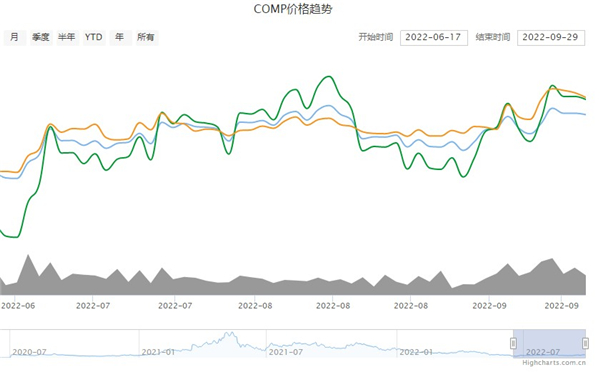Select the 半年 range button

(x=67, y=38)
